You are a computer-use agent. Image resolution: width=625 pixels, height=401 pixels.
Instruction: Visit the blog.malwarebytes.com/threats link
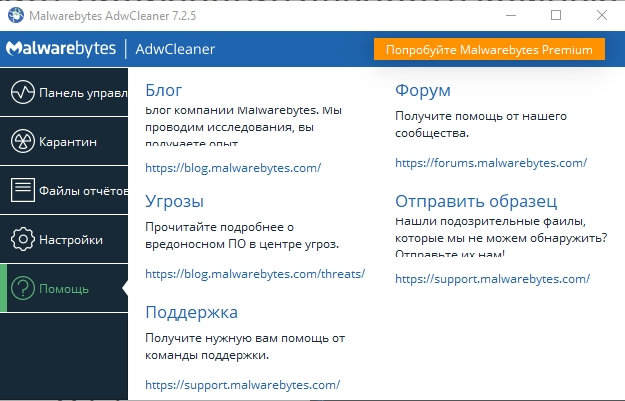click(255, 274)
